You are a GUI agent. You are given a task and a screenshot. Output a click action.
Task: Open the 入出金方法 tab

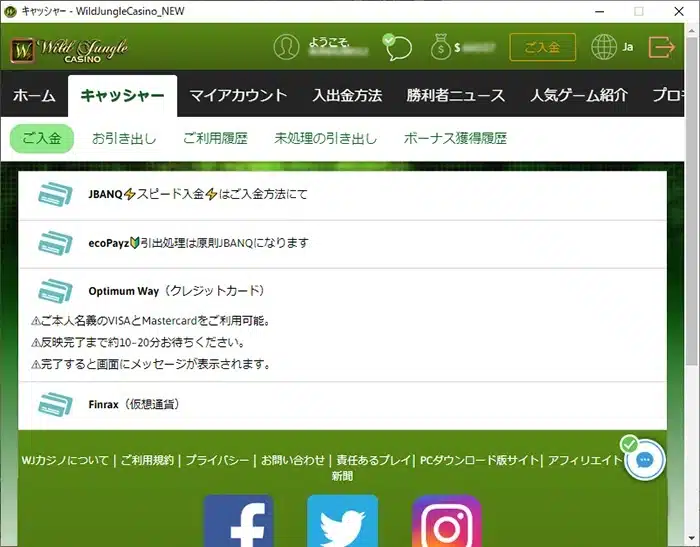[347, 96]
